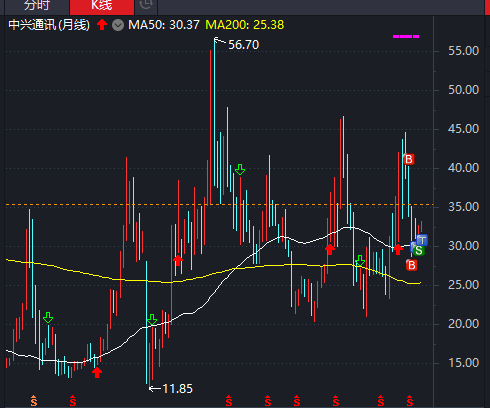The image size is (490, 408).
Task: Click the 20.00 price axis label
Action: (x=463, y=324)
